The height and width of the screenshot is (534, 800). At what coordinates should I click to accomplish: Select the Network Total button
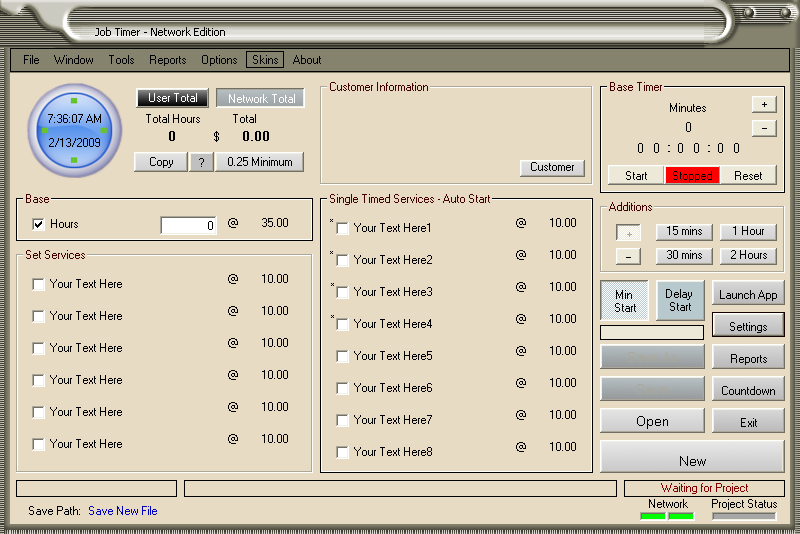[261, 98]
